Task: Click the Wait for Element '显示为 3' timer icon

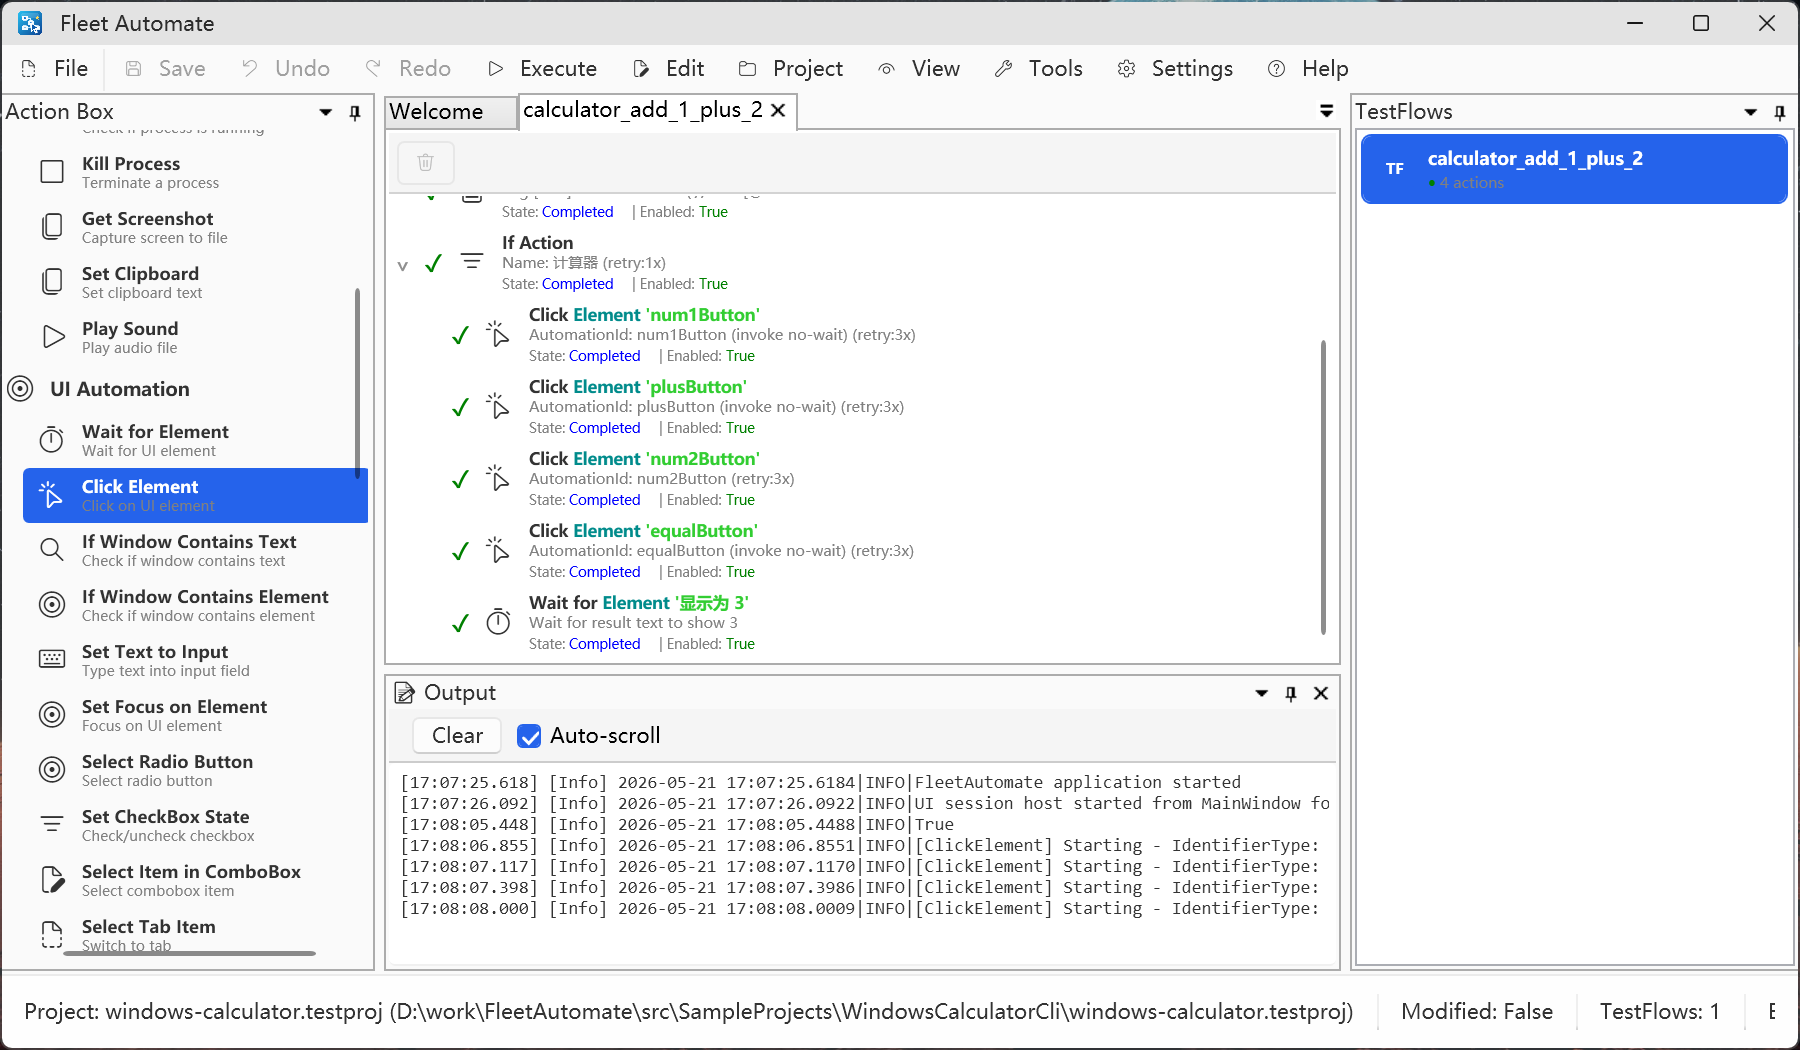Action: tap(498, 622)
